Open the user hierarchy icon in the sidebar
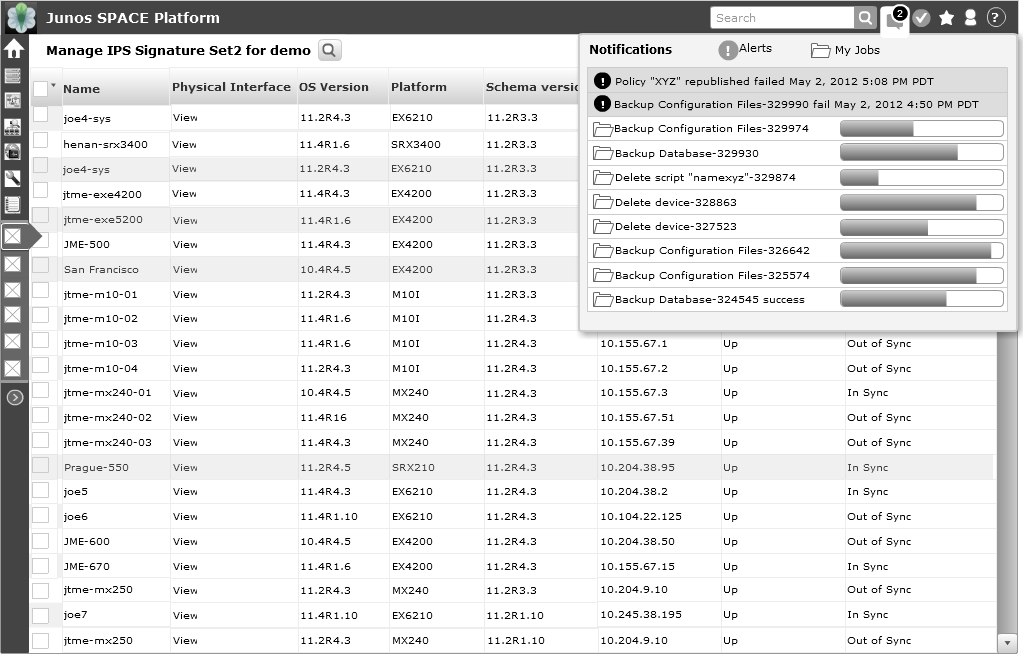The image size is (1023, 654). [12, 127]
